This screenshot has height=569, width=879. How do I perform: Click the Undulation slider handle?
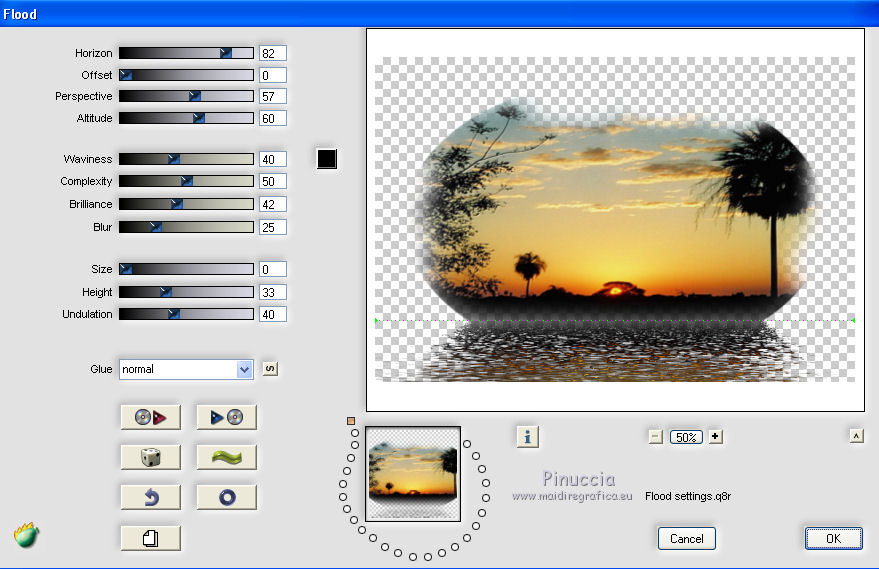(174, 314)
